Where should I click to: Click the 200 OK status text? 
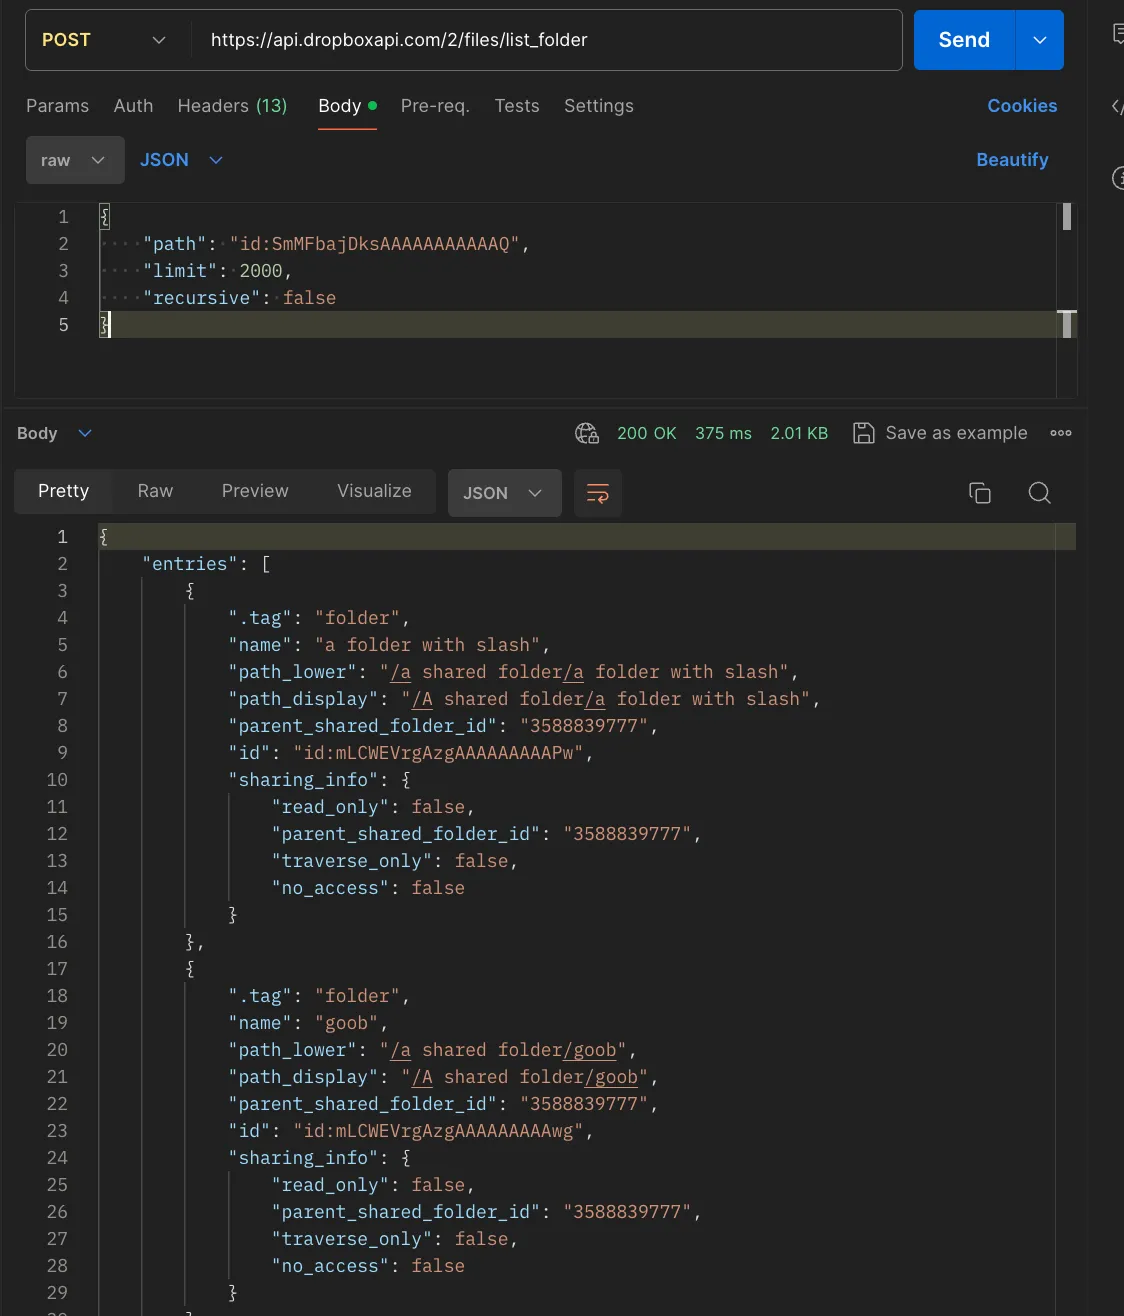[x=646, y=433]
